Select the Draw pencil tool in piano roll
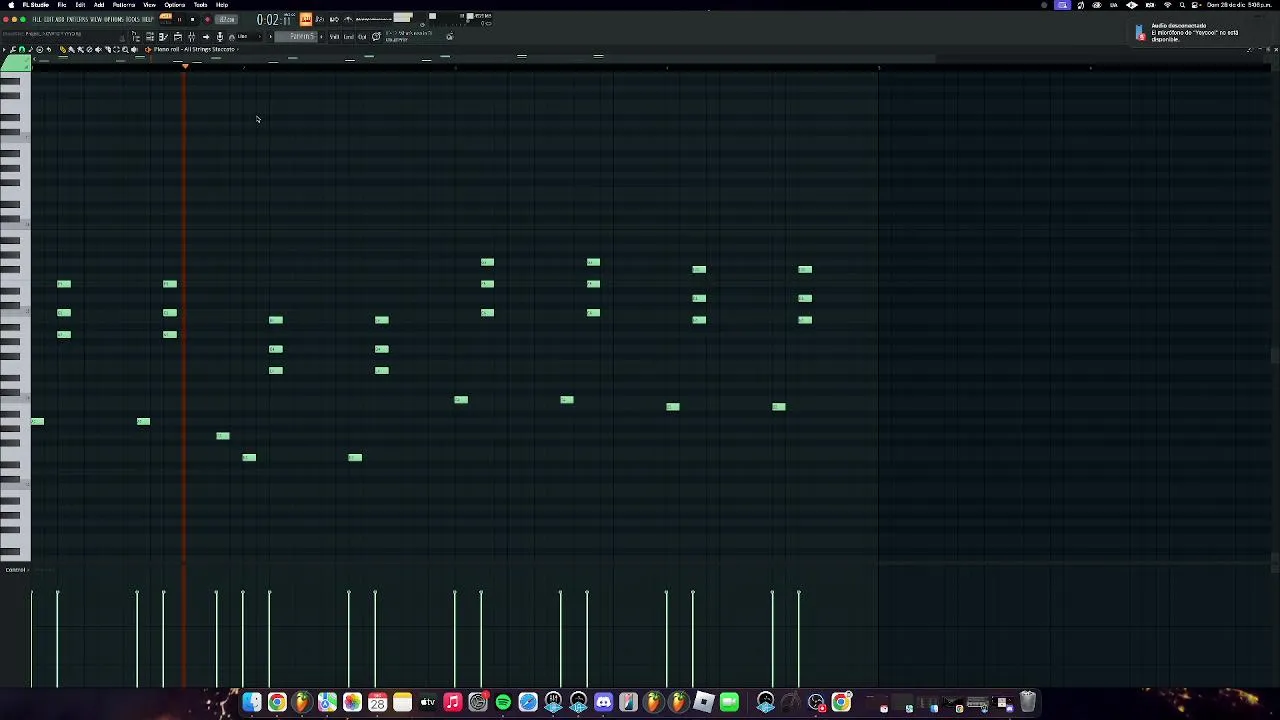Image resolution: width=1280 pixels, height=720 pixels. (63, 49)
